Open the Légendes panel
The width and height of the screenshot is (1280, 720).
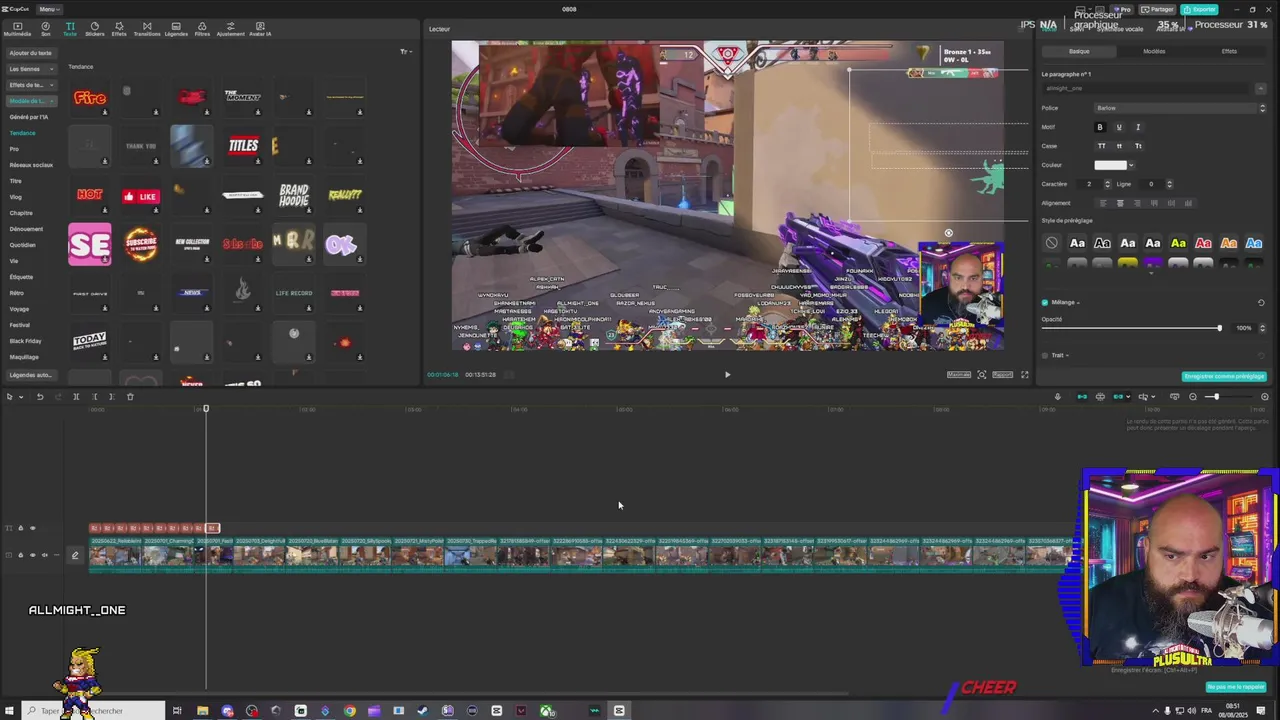tap(176, 29)
